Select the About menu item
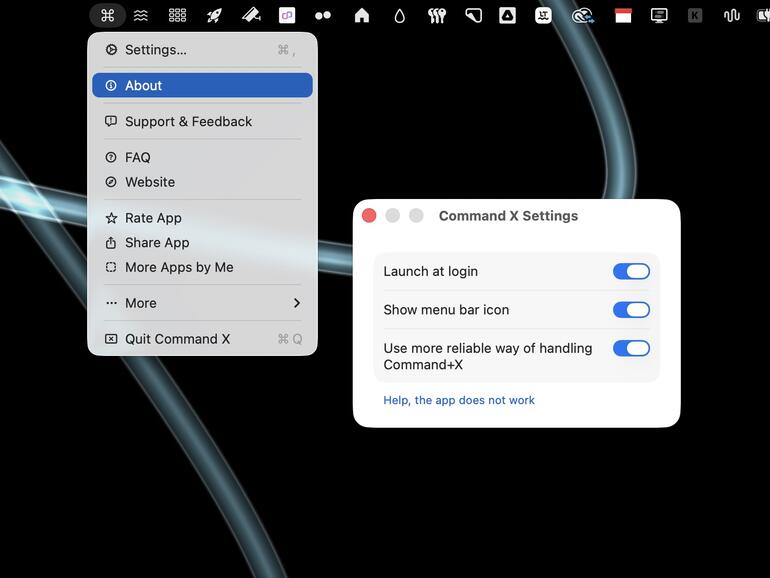770x578 pixels. (202, 85)
